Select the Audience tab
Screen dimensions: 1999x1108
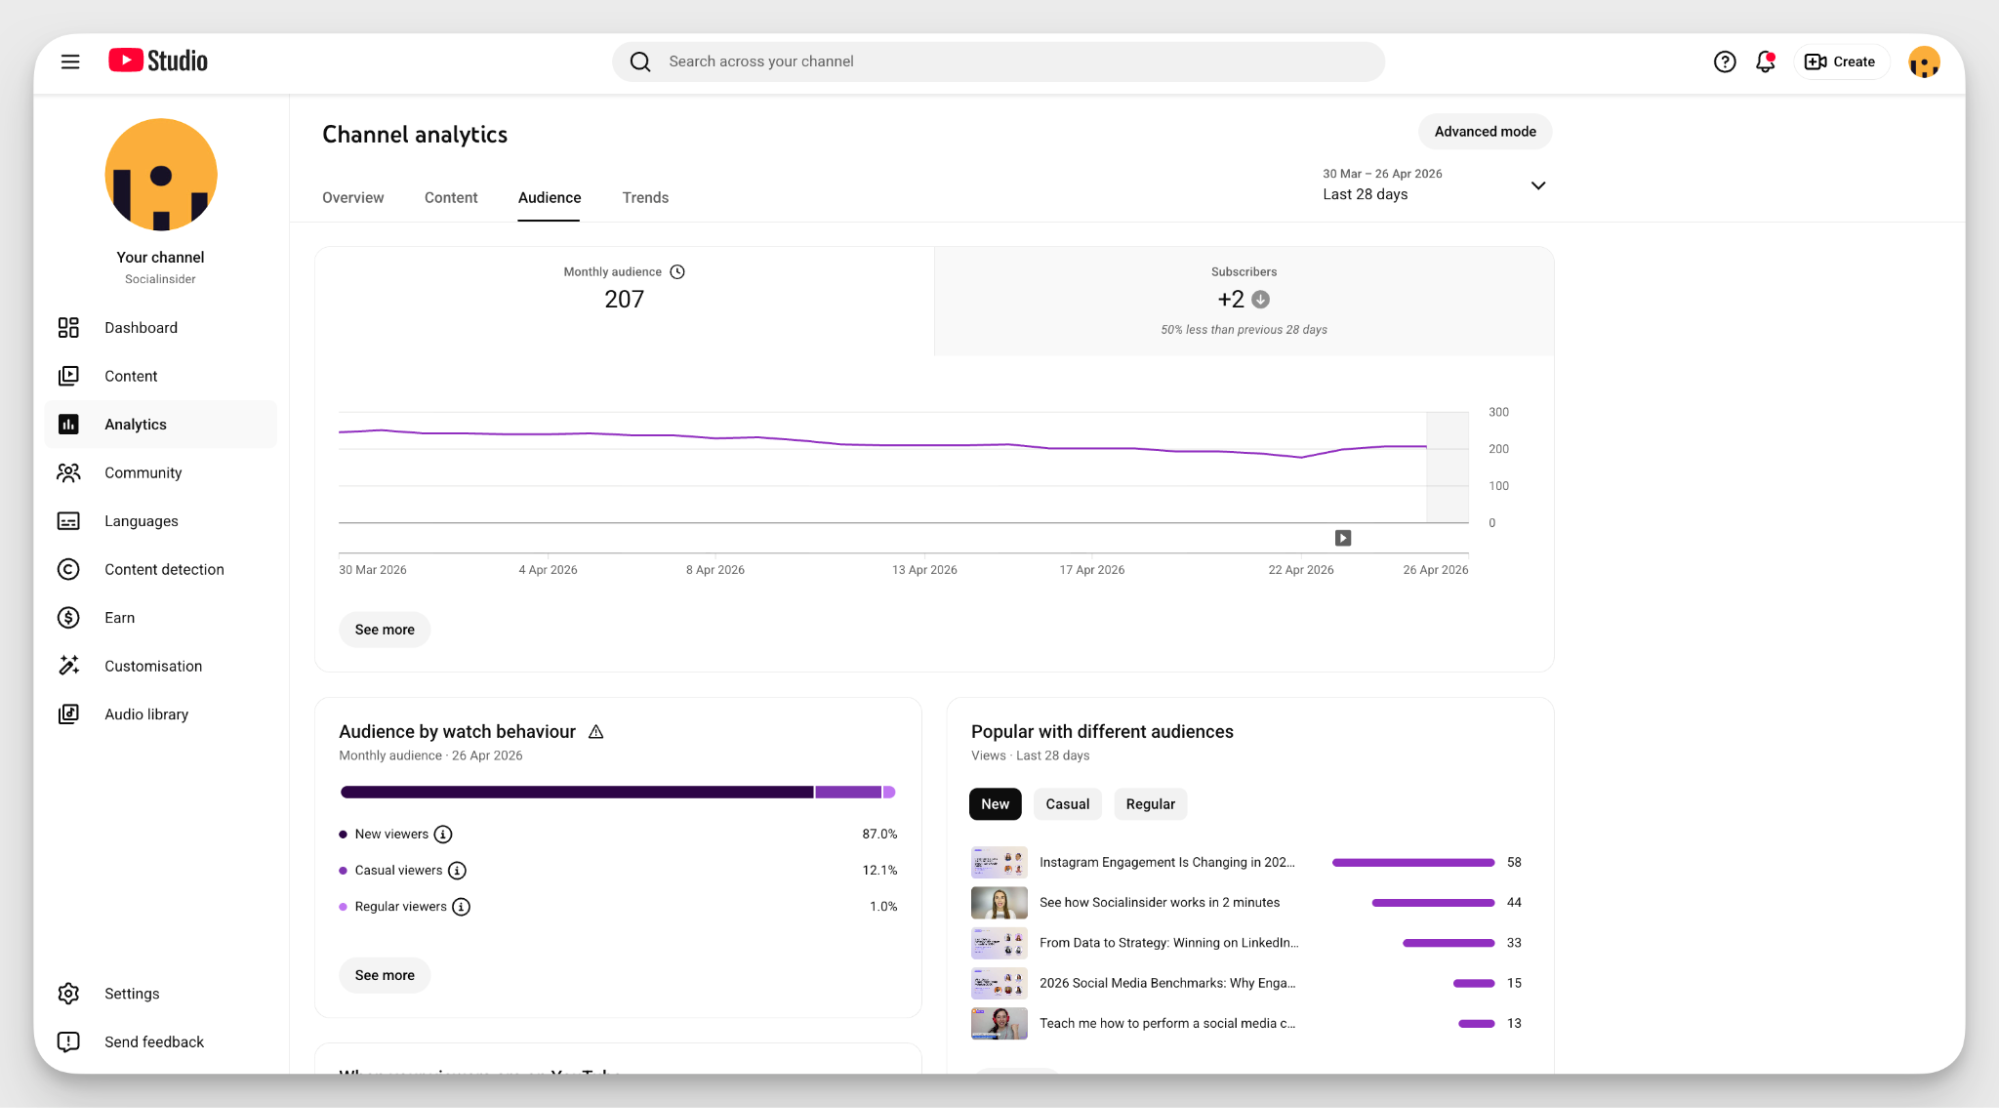tap(549, 198)
